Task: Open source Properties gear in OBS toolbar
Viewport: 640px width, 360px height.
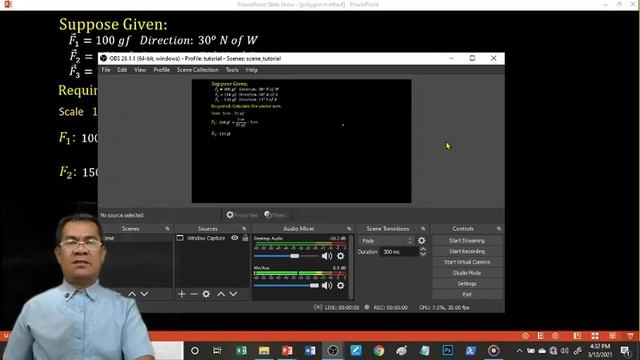Action: click(230, 215)
